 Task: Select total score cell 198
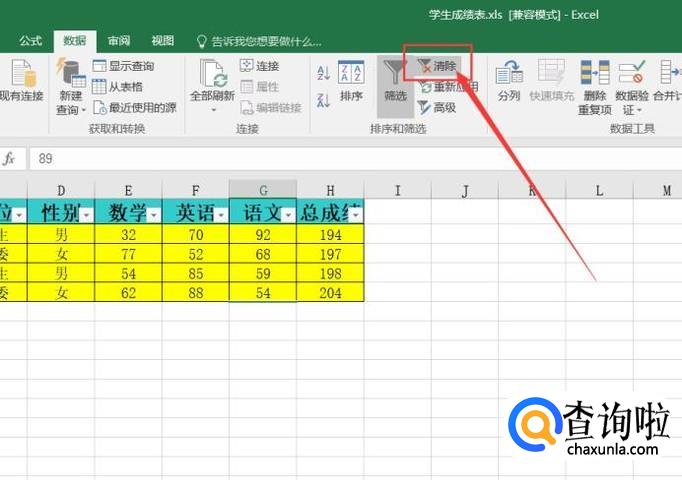click(331, 273)
